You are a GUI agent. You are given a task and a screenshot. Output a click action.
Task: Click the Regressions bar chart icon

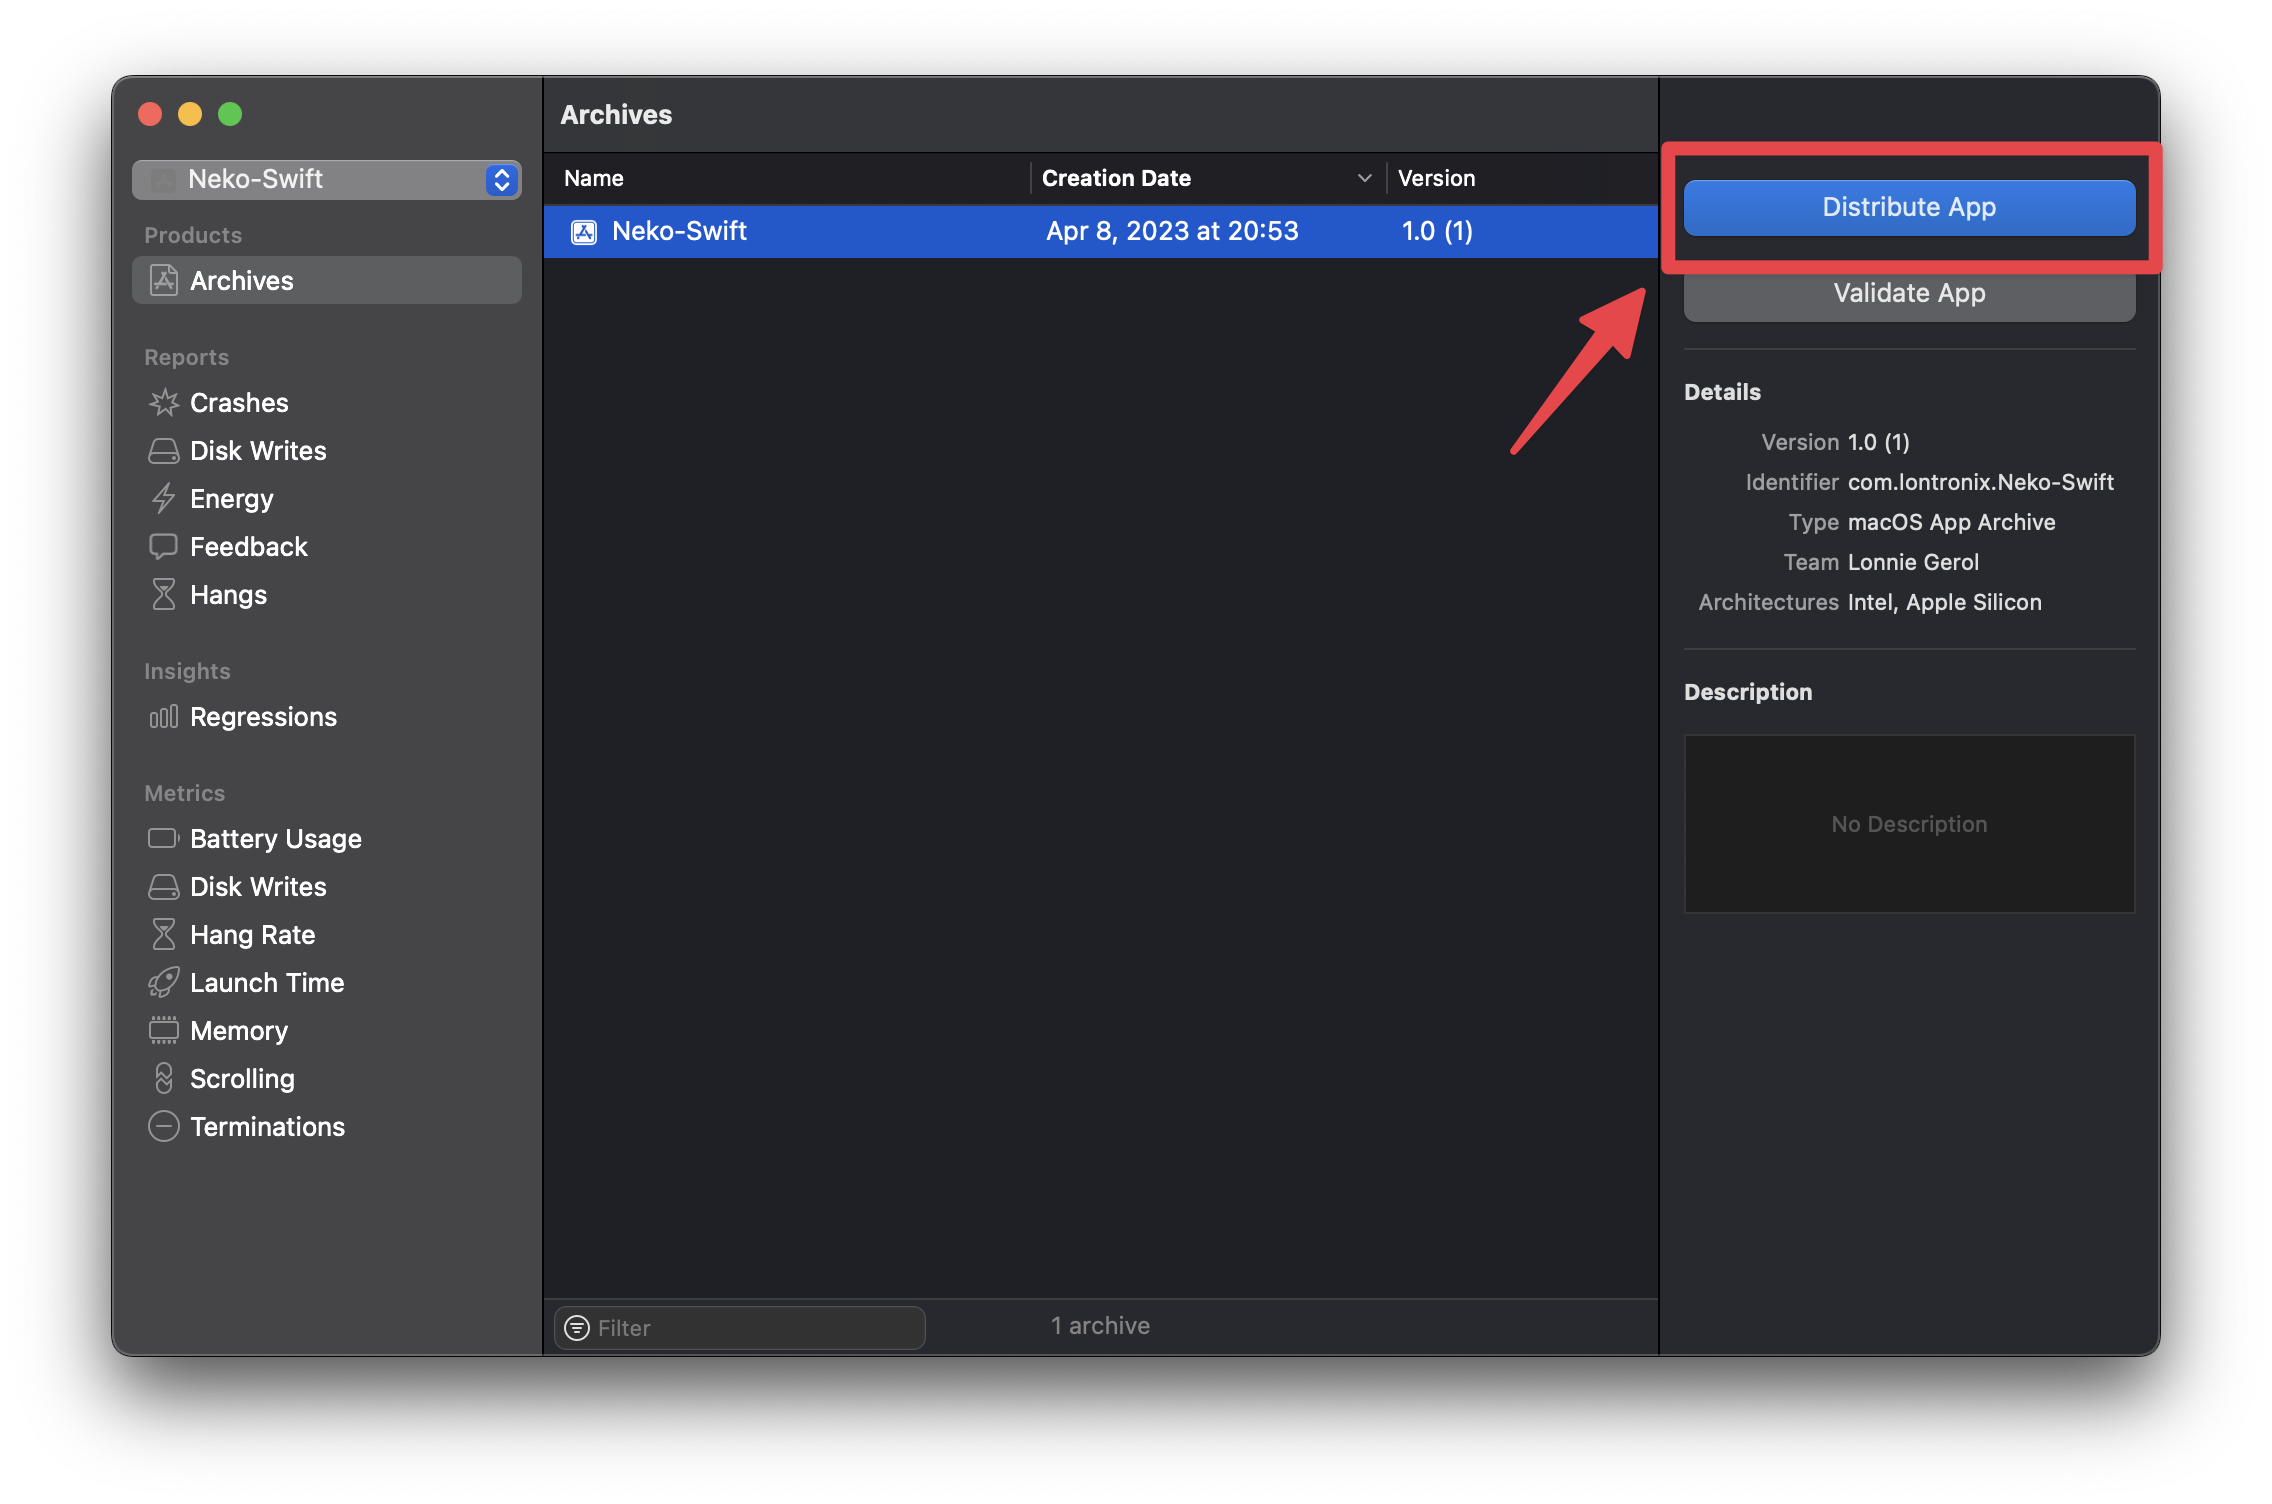click(x=164, y=717)
